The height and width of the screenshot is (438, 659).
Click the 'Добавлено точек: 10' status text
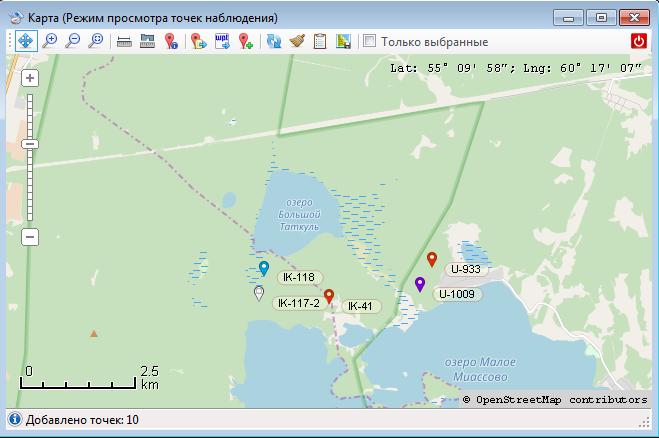[x=82, y=420]
